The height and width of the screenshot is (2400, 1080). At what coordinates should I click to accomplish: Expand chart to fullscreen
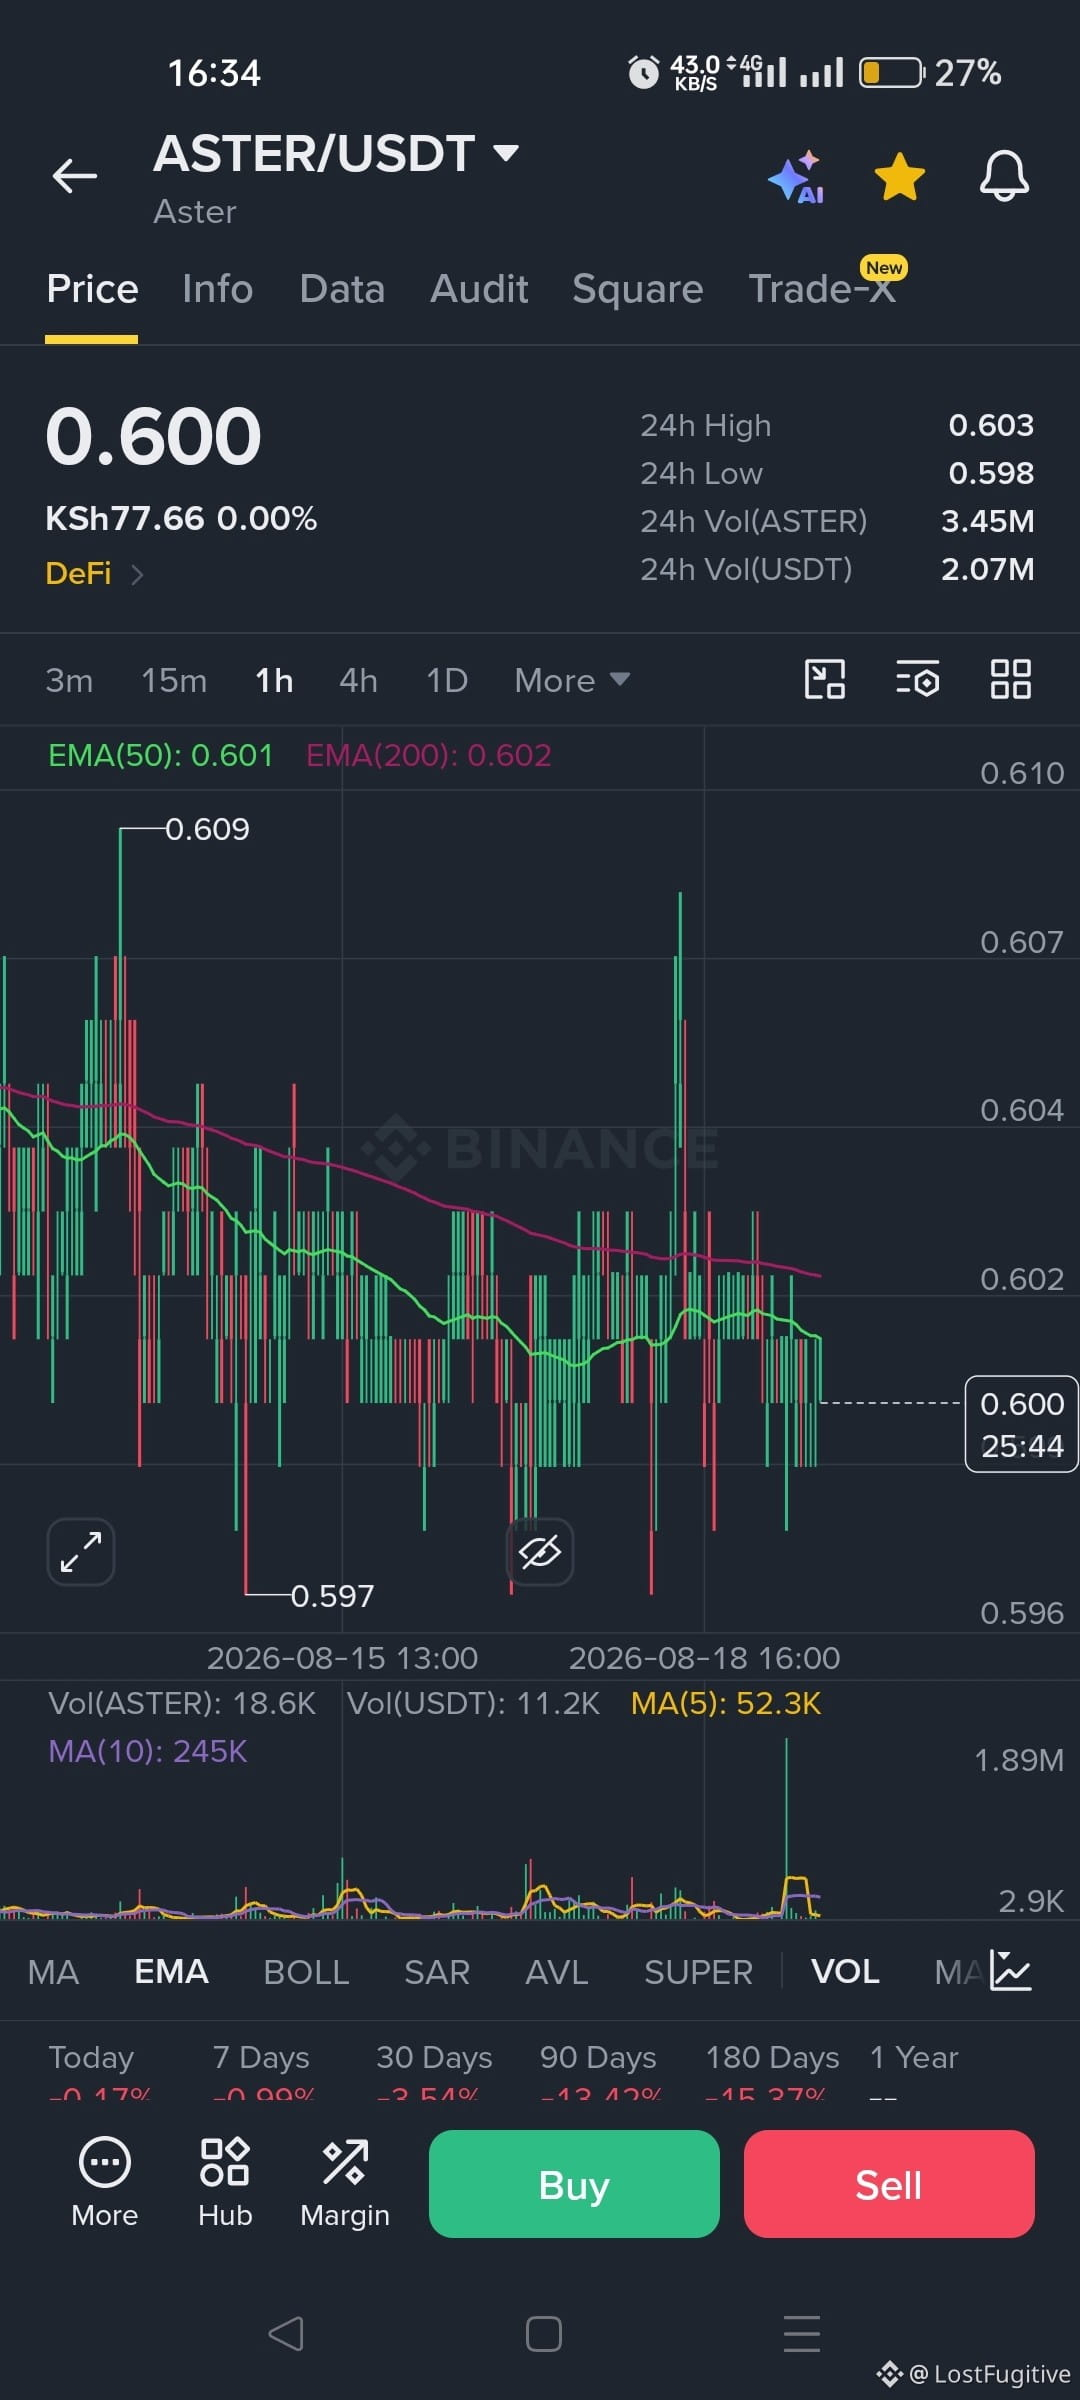point(81,1552)
